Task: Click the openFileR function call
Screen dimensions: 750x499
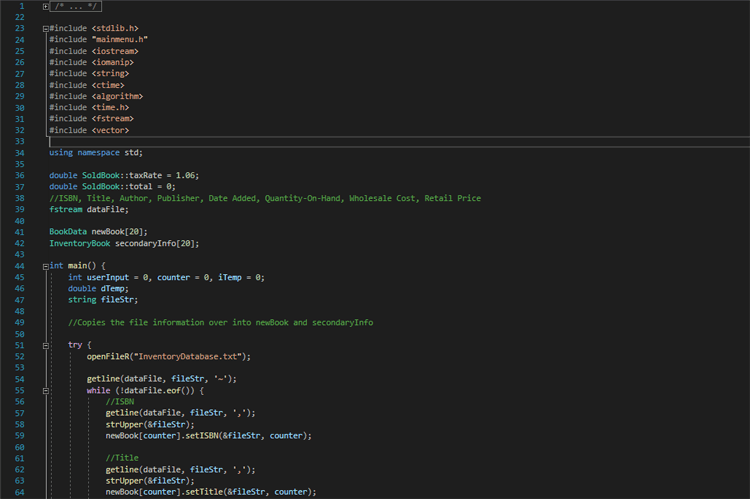Action: click(x=109, y=356)
